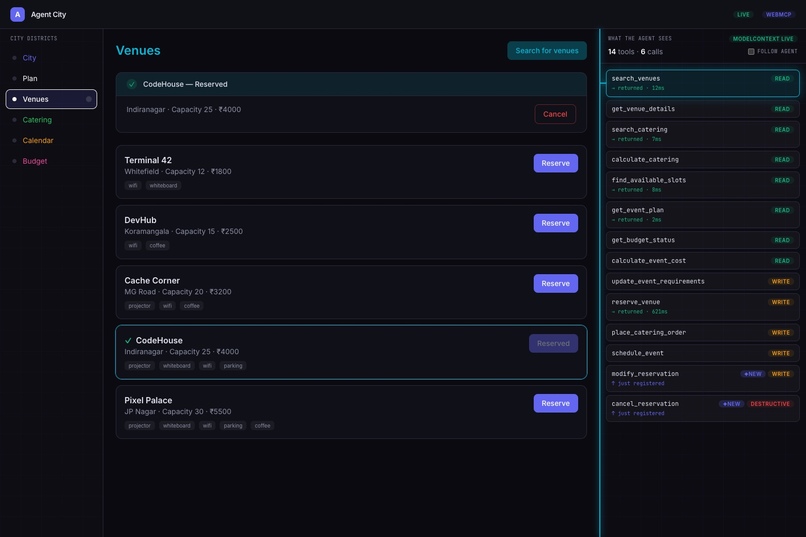Screen dimensions: 806x537
Task: Click the indicator dot on the Venues sidebar item
Action: pyautogui.click(x=89, y=99)
